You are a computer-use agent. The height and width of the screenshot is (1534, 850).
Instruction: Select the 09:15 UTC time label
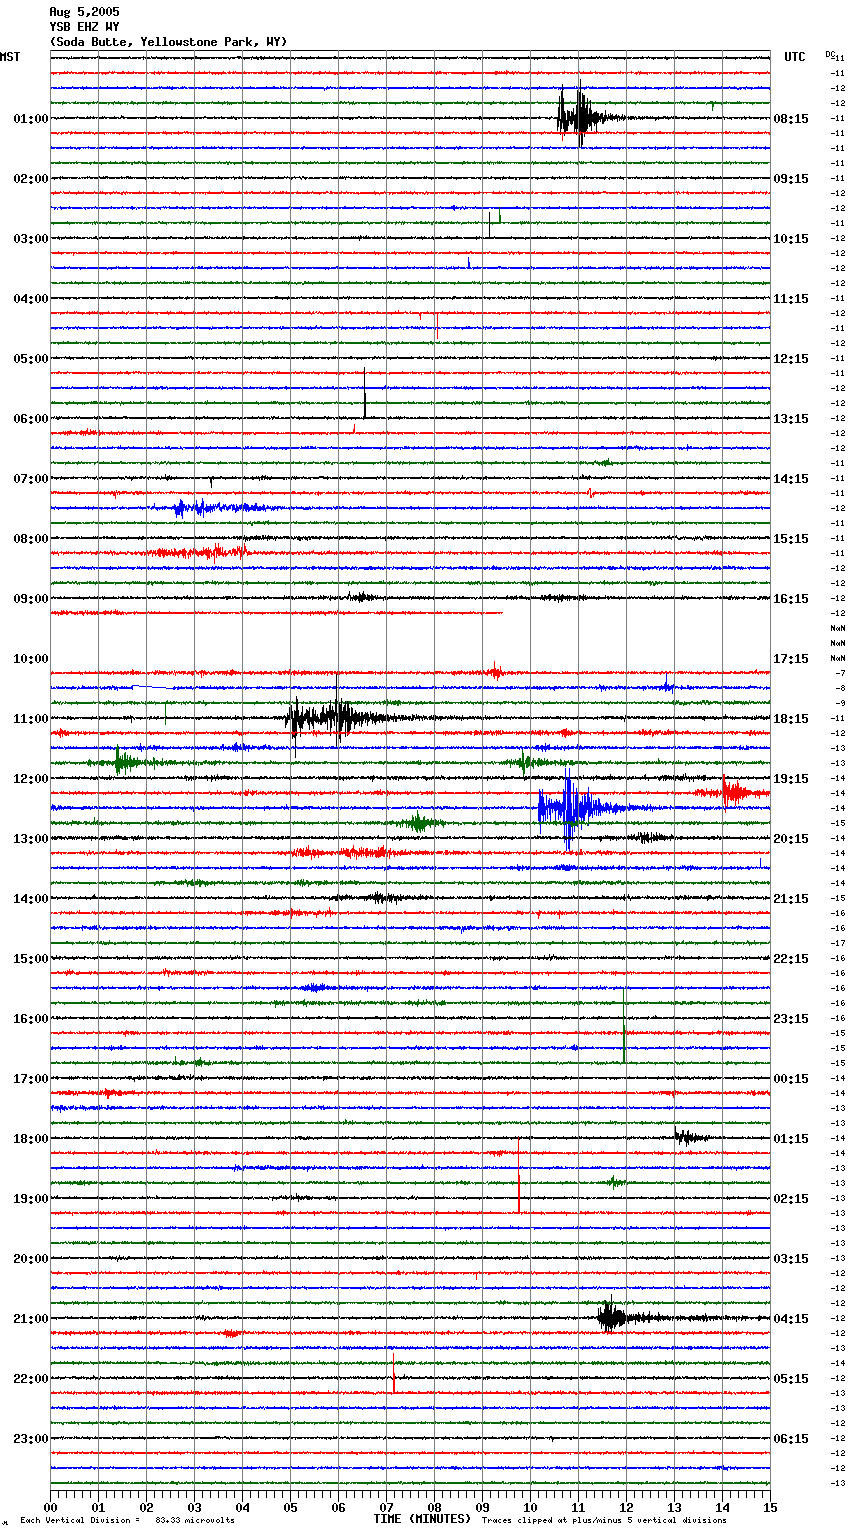791,179
